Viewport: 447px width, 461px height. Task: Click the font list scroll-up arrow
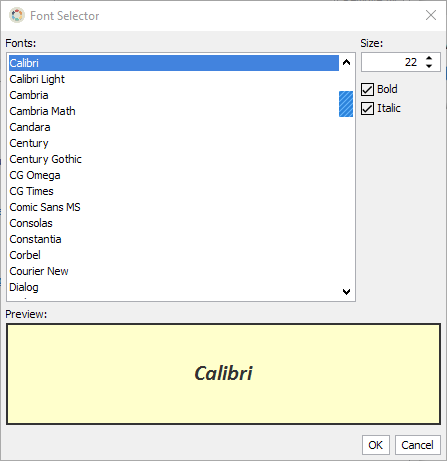pos(346,62)
